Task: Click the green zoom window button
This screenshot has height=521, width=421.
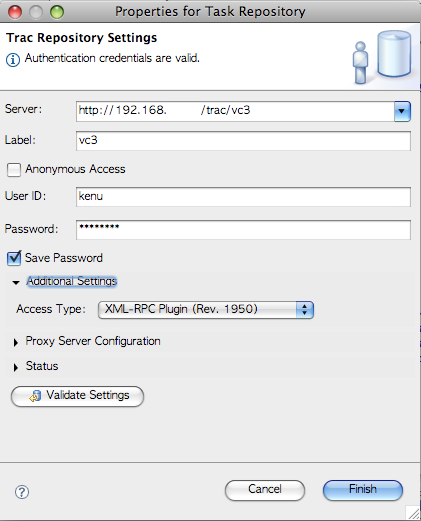Action: pos(57,12)
